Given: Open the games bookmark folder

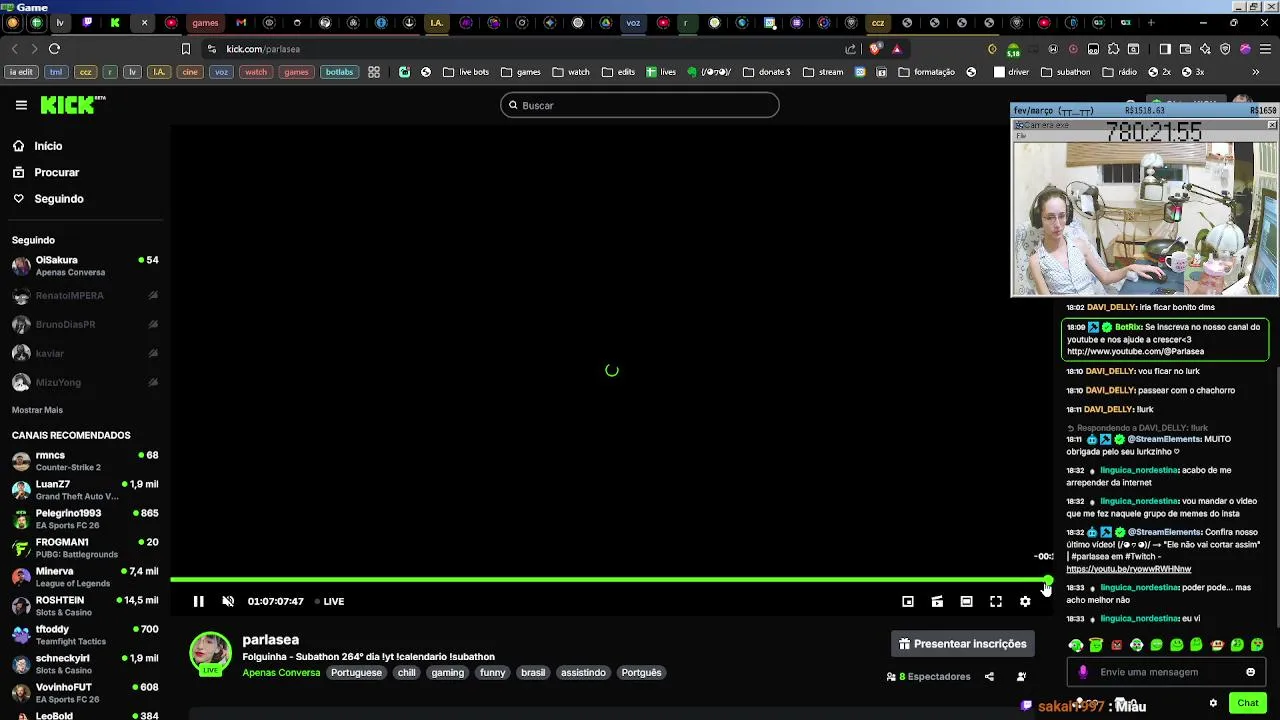Looking at the screenshot, I should [521, 72].
